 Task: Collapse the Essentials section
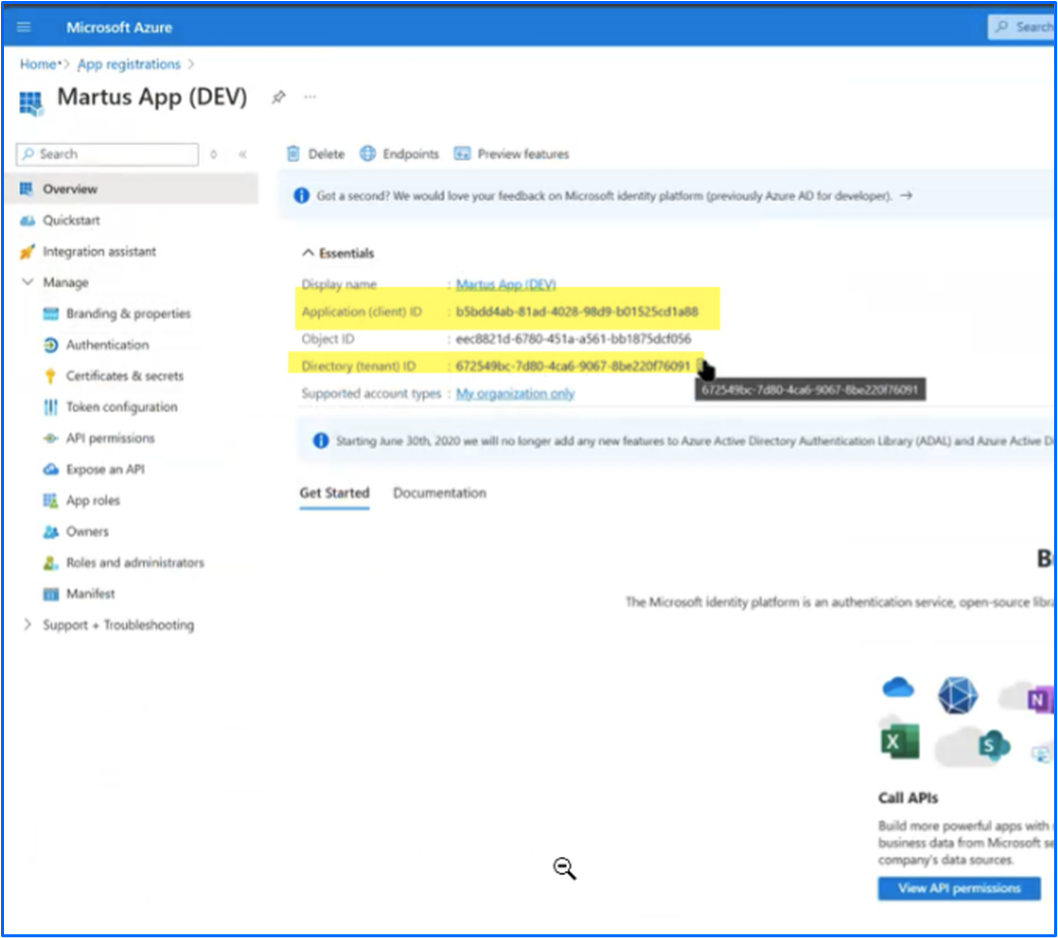pyautogui.click(x=308, y=253)
